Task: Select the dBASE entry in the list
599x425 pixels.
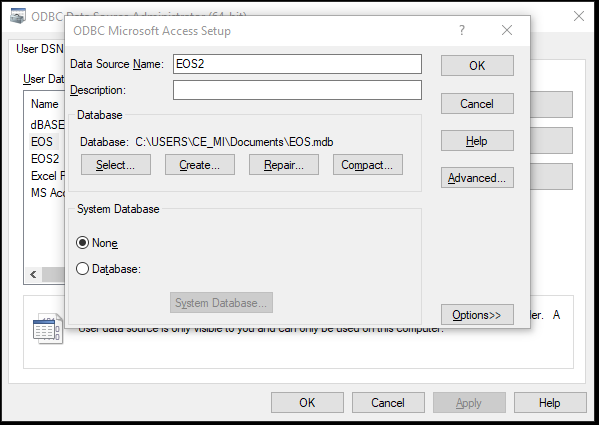Action: (x=47, y=124)
